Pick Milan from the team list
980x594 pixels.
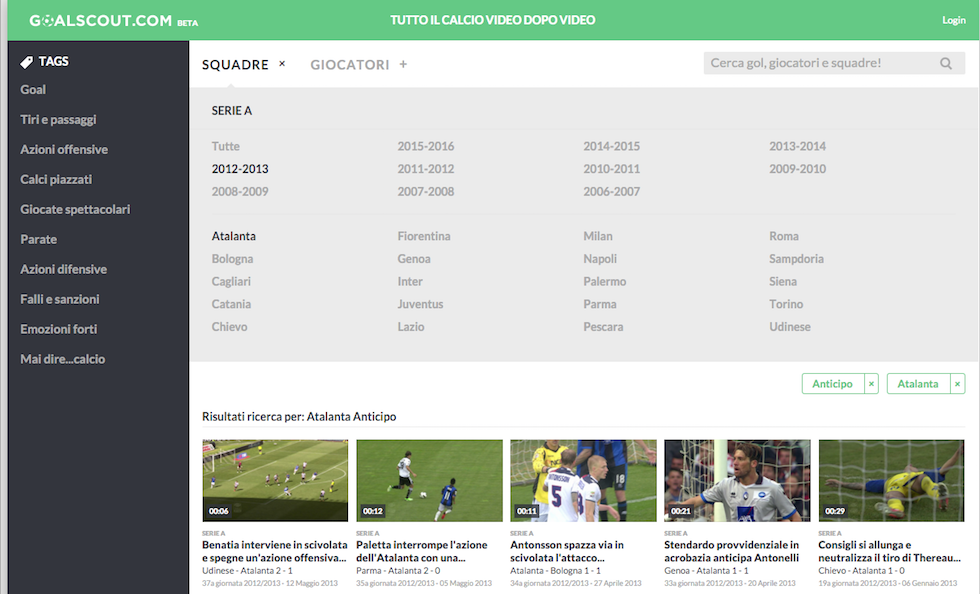click(598, 237)
